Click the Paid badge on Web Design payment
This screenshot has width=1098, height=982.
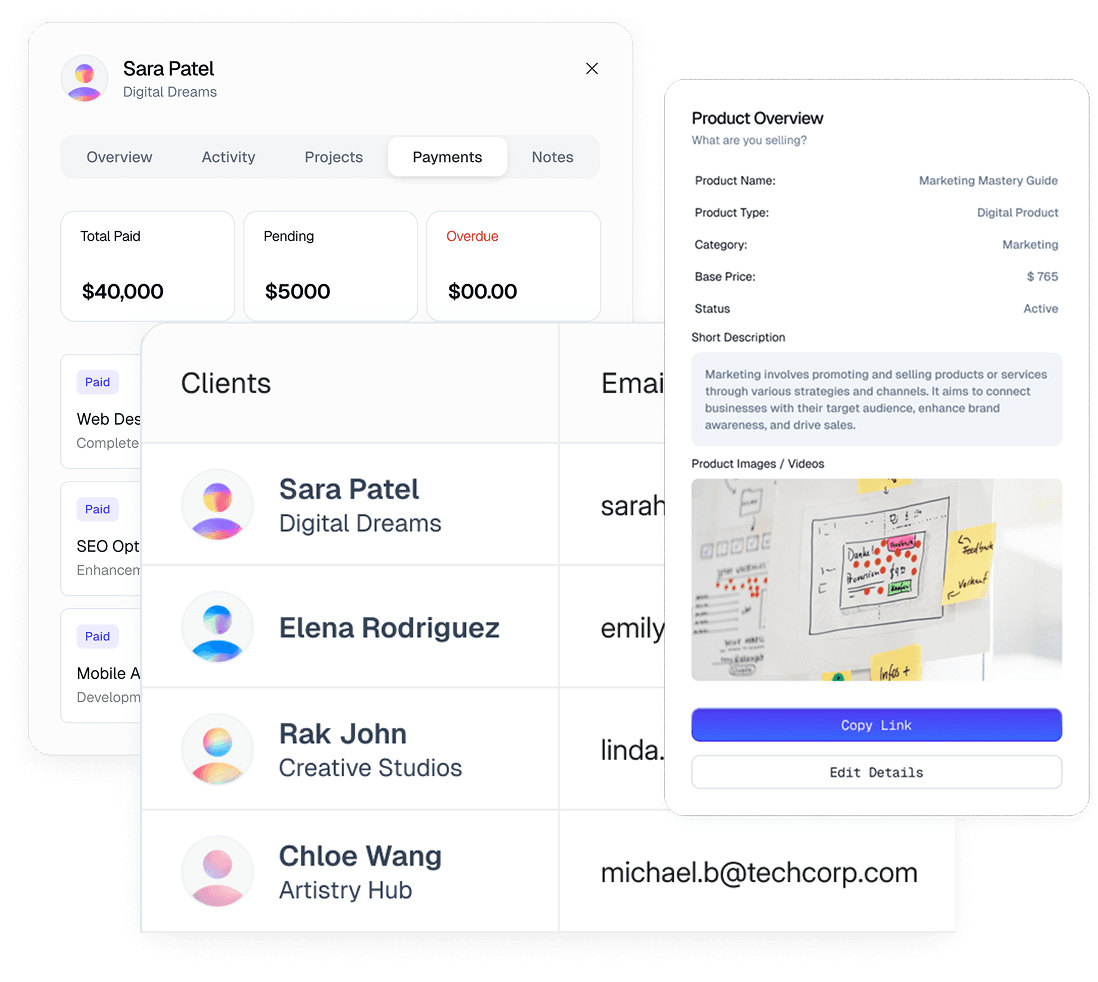(98, 382)
